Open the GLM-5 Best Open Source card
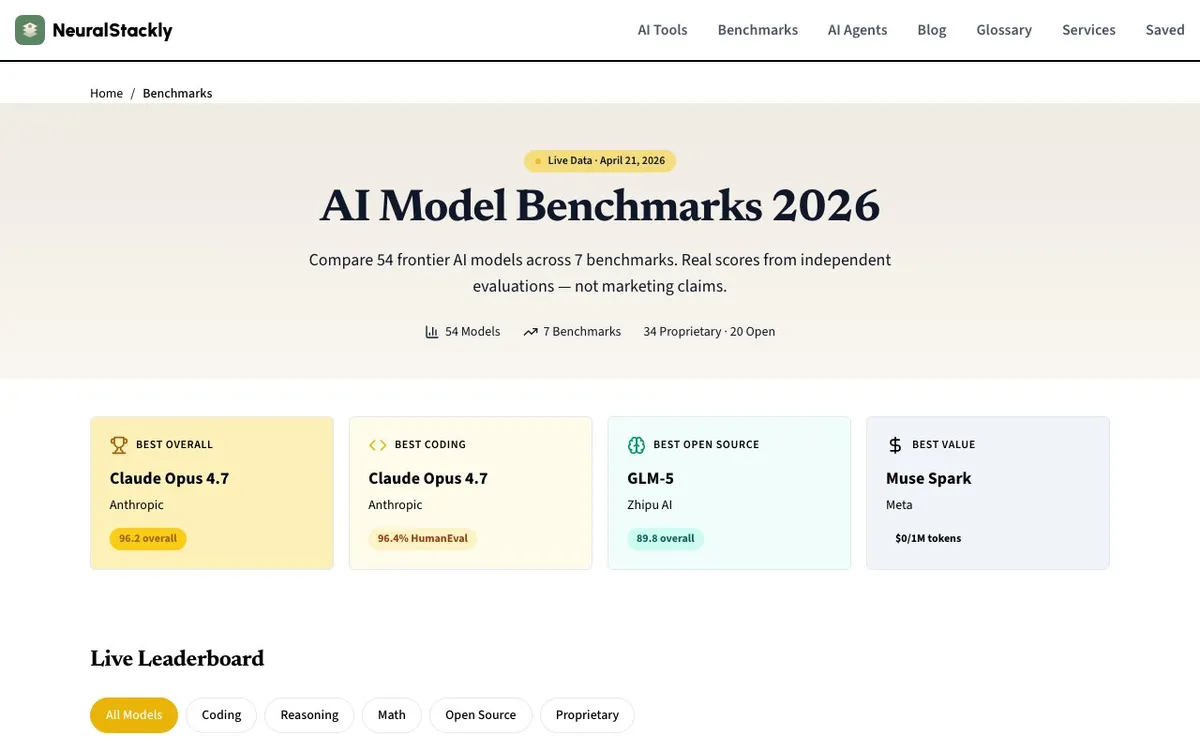1200x750 pixels. point(729,493)
